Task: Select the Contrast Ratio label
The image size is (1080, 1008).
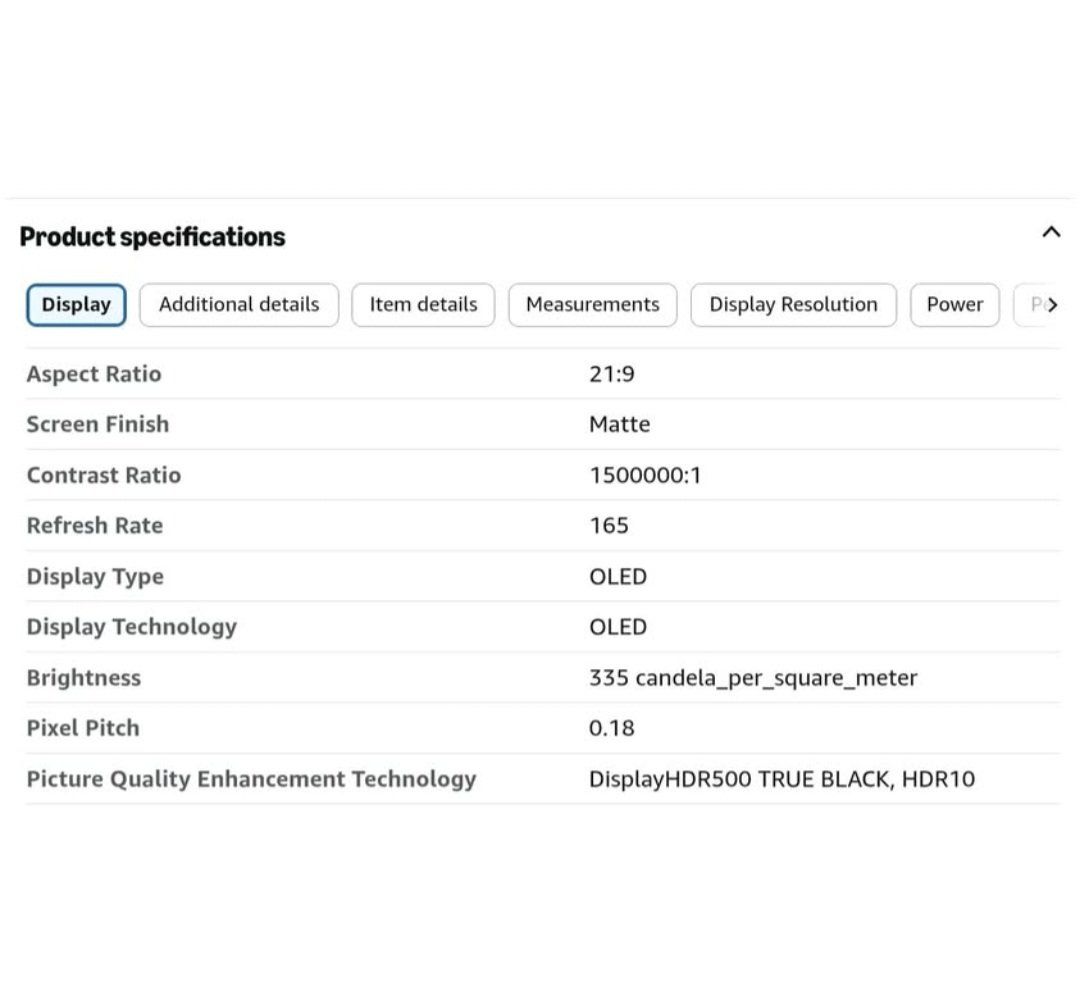Action: coord(104,475)
